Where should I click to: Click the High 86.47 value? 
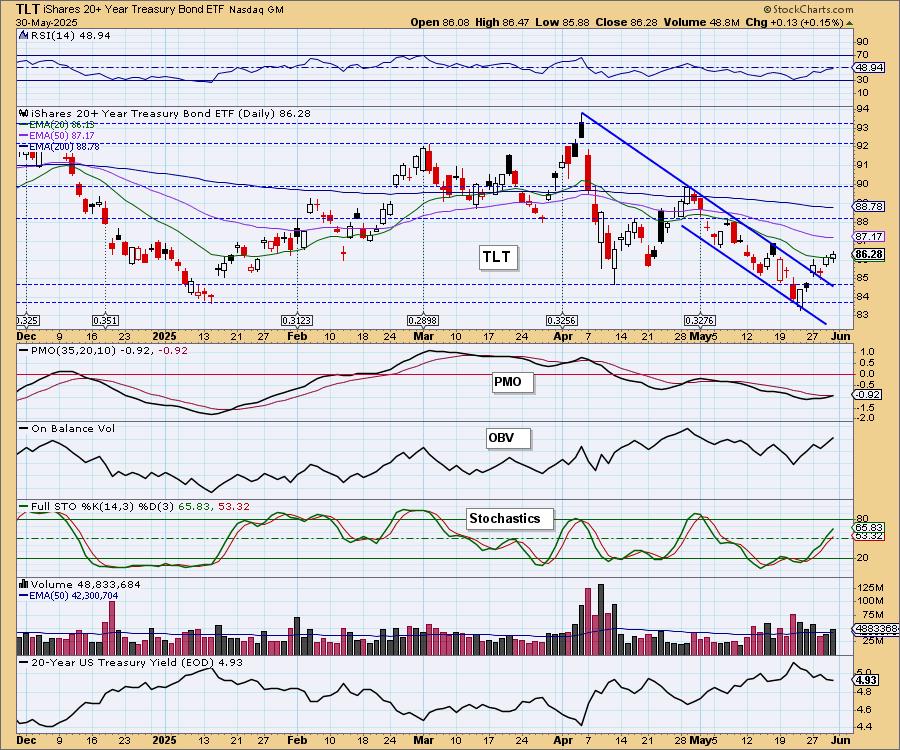(x=502, y=22)
